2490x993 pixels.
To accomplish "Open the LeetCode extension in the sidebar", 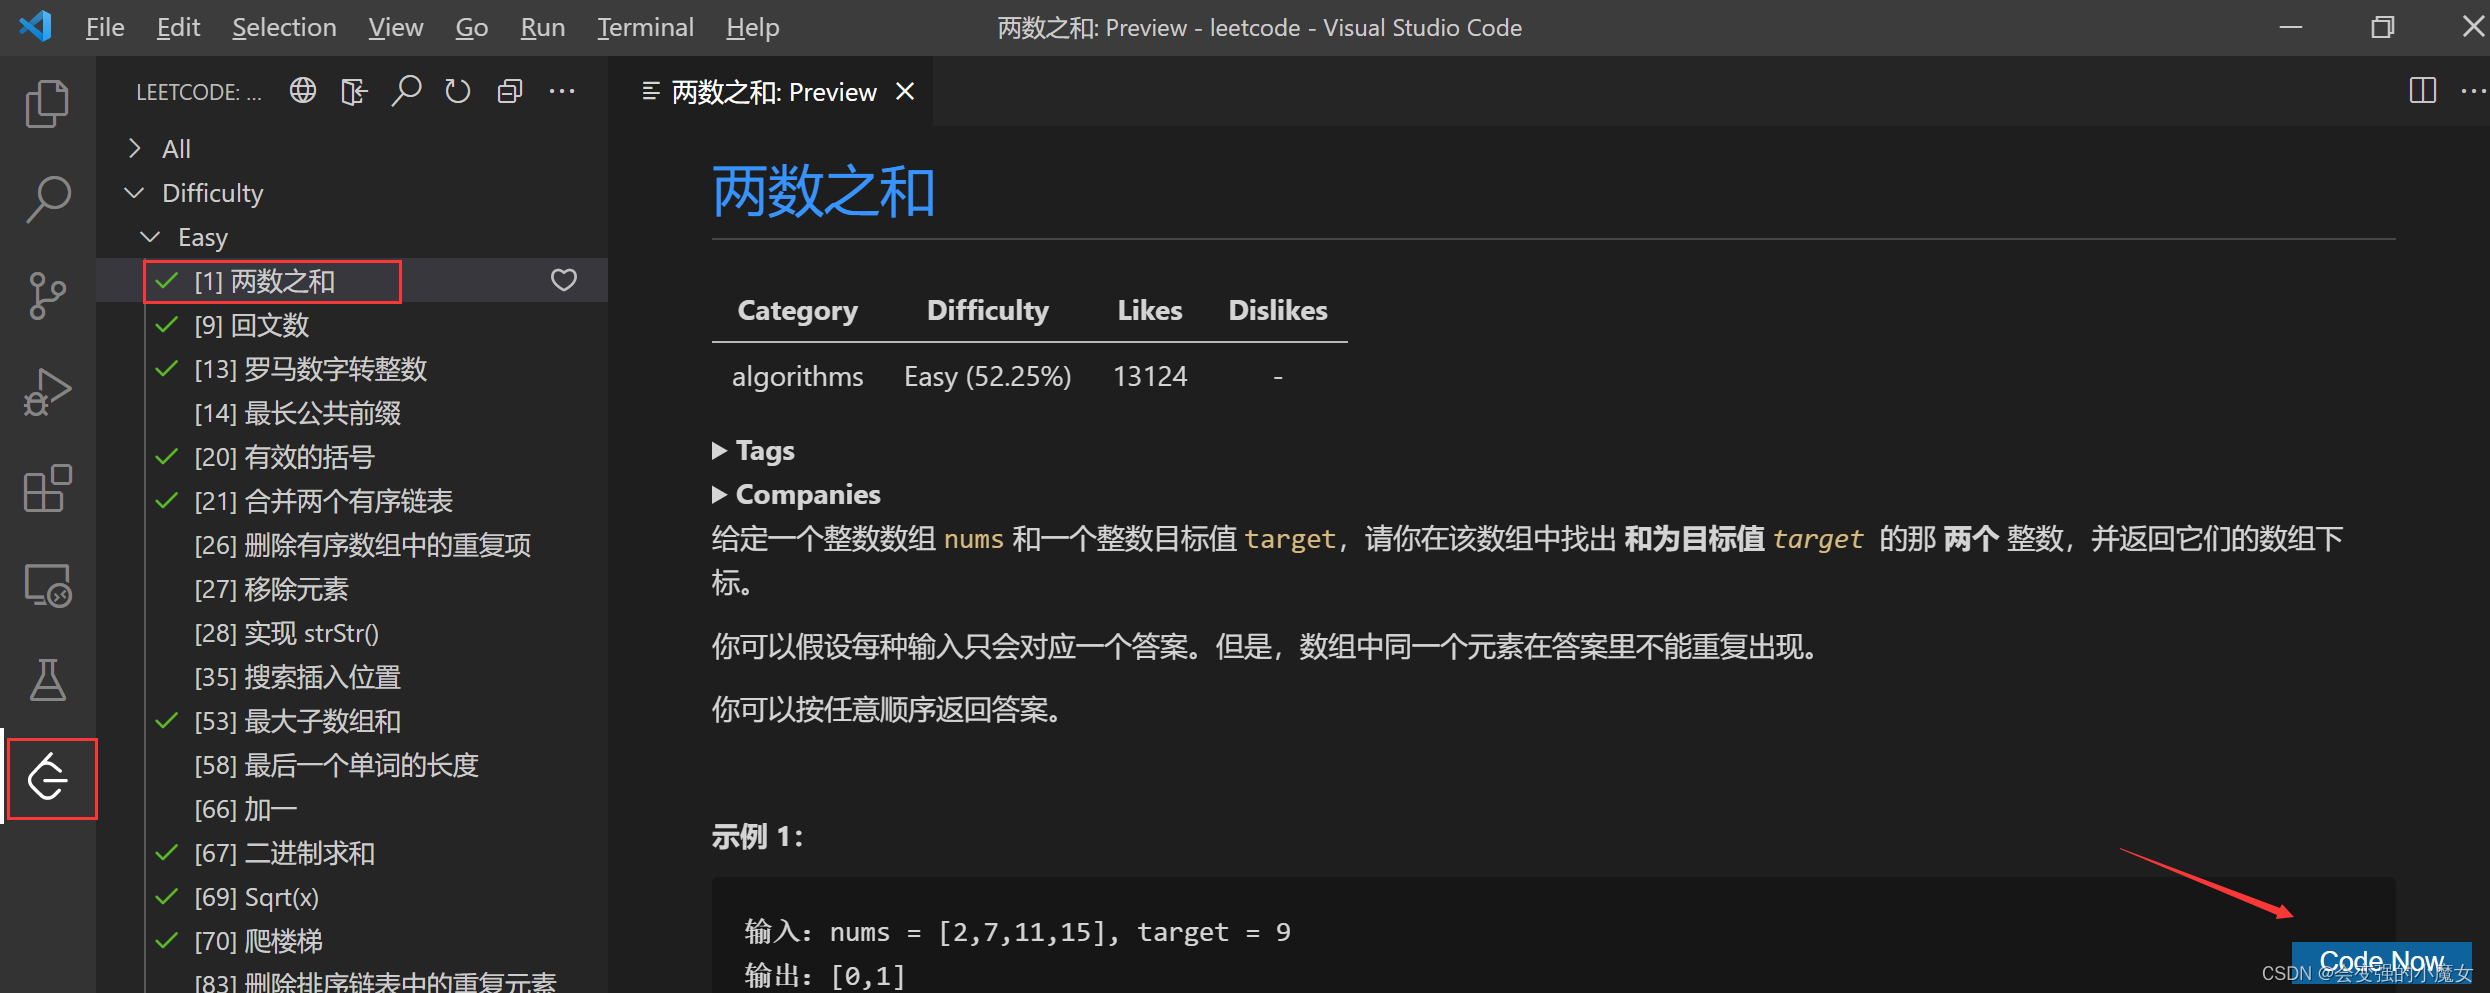I will [x=49, y=779].
